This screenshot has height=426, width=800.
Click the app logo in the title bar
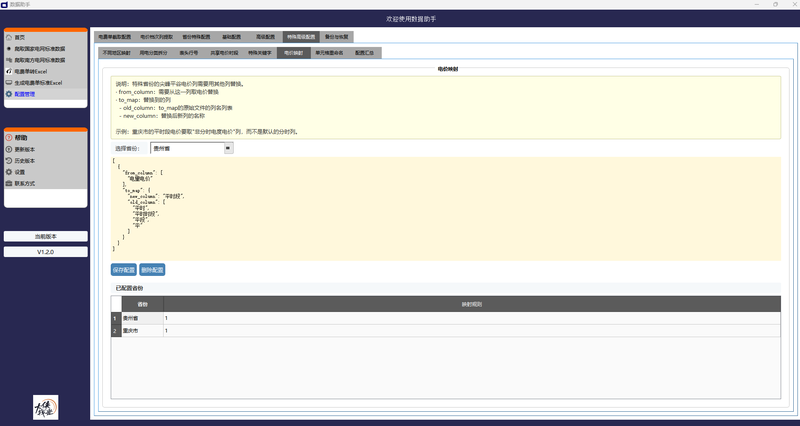pyautogui.click(x=4, y=4)
